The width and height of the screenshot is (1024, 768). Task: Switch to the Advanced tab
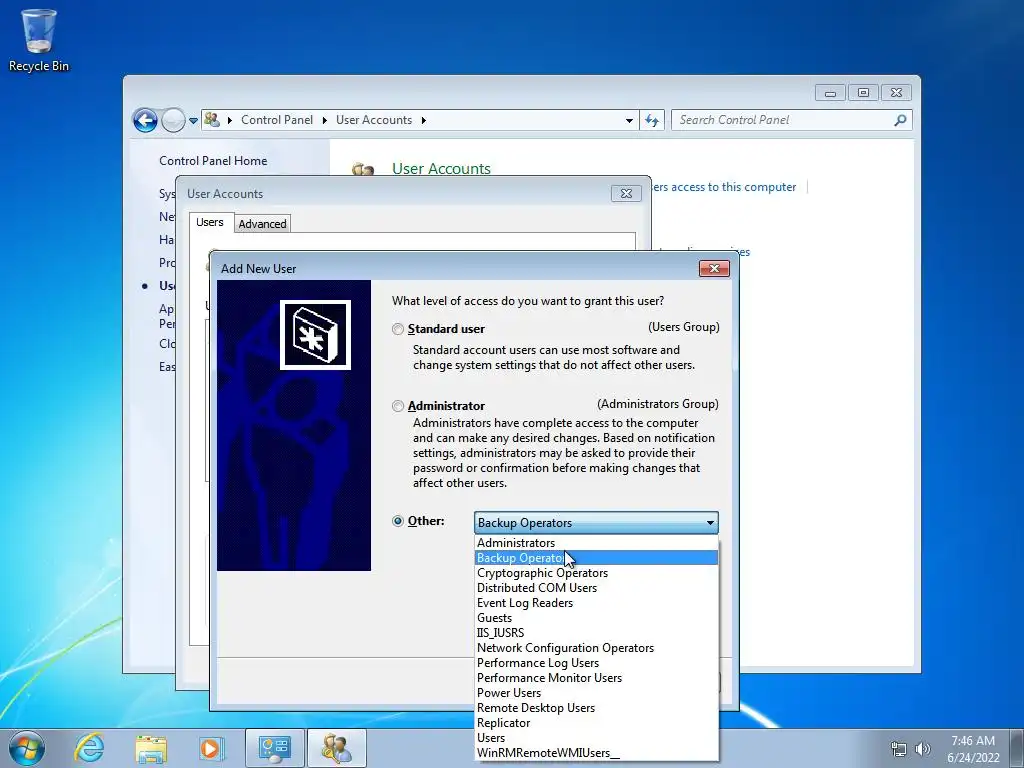coord(262,223)
